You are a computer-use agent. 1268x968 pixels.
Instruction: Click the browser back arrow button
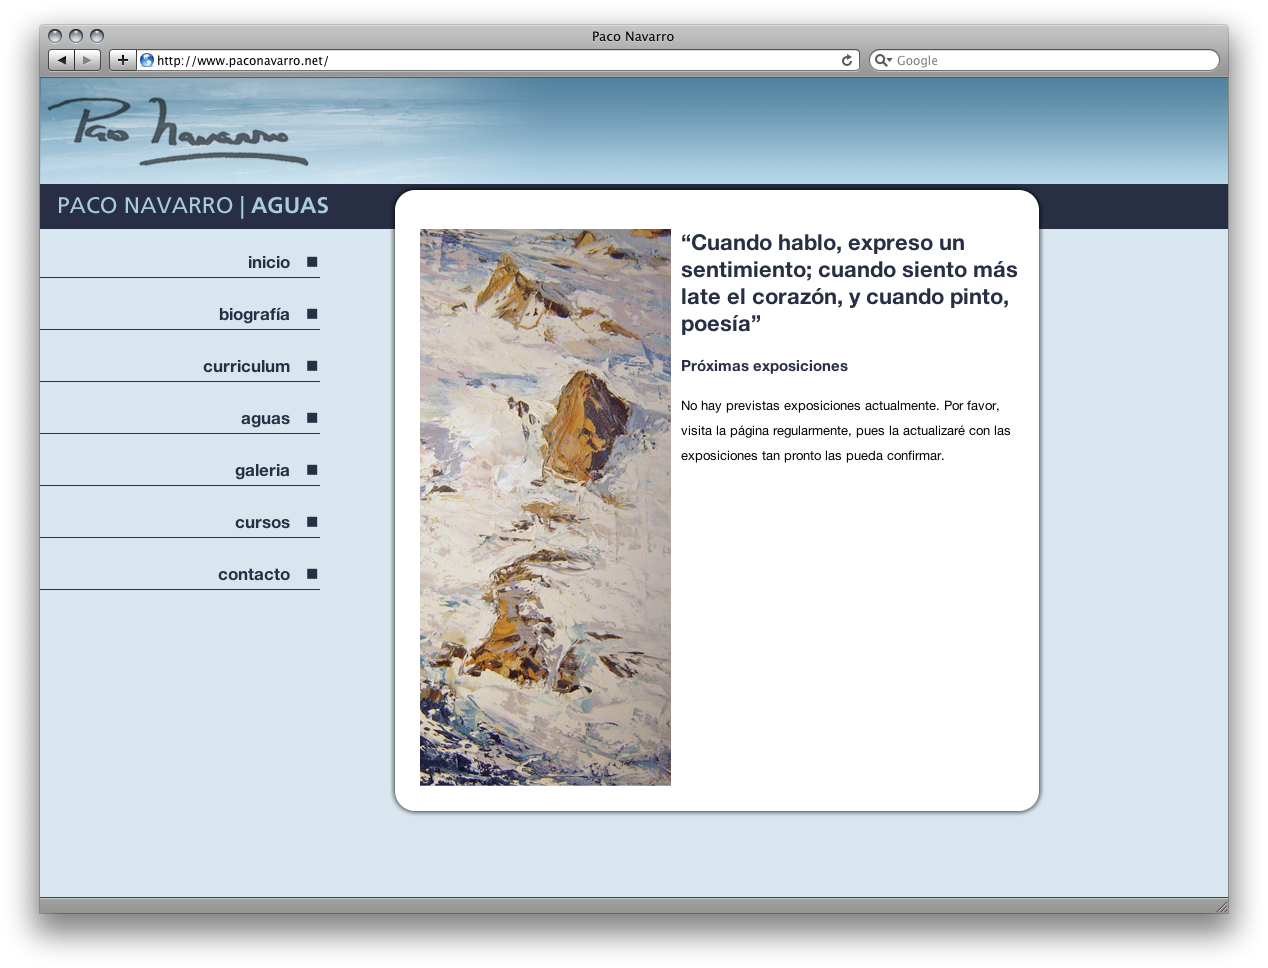tap(62, 60)
